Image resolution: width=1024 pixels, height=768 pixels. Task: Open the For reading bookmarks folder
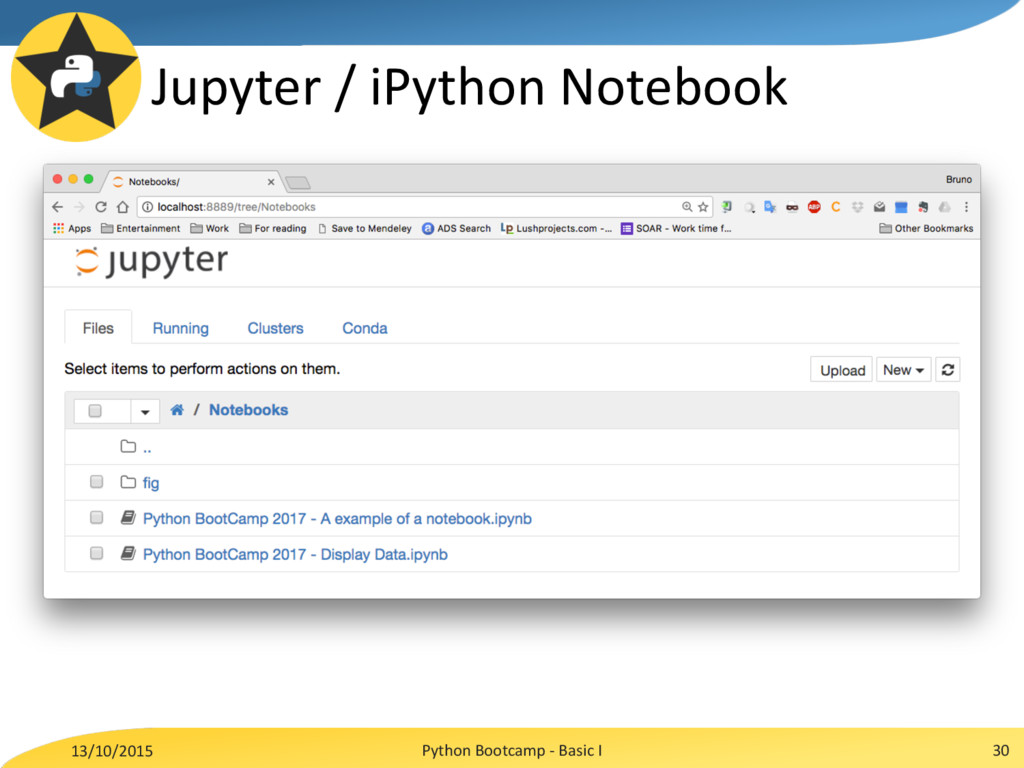pyautogui.click(x=273, y=228)
